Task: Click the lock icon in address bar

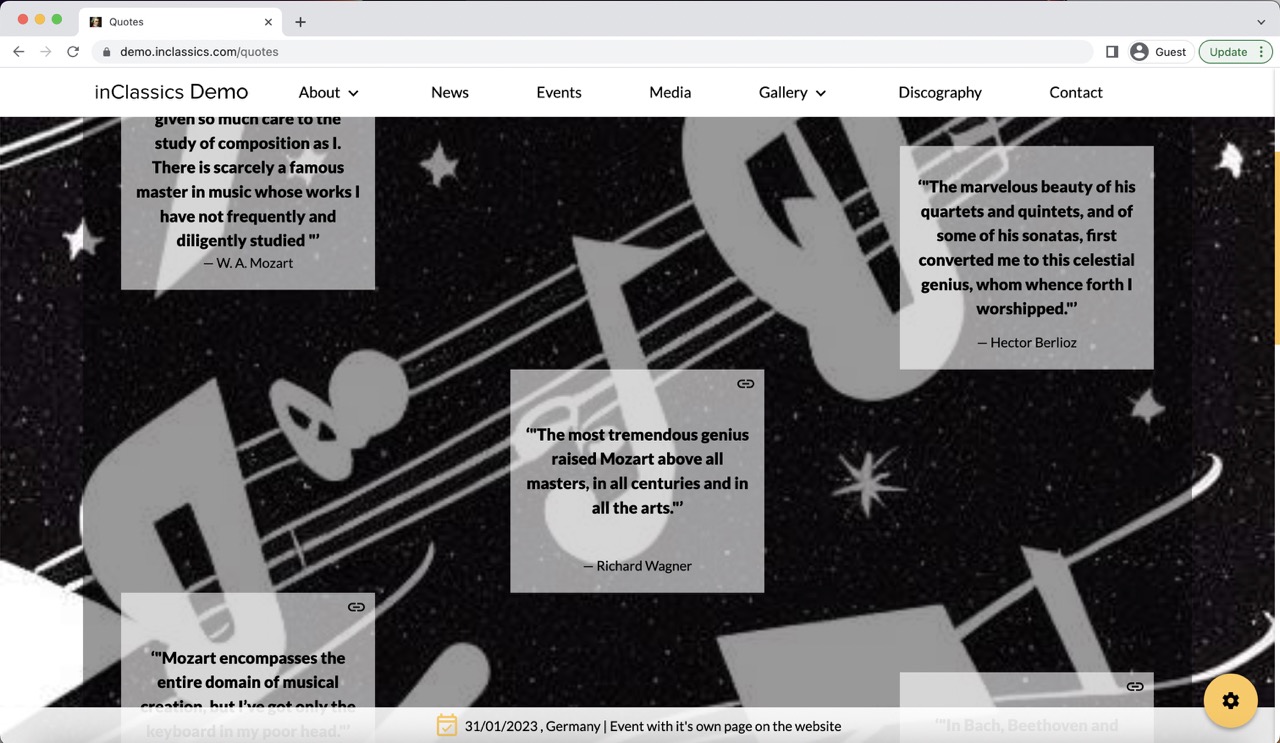Action: 106,52
